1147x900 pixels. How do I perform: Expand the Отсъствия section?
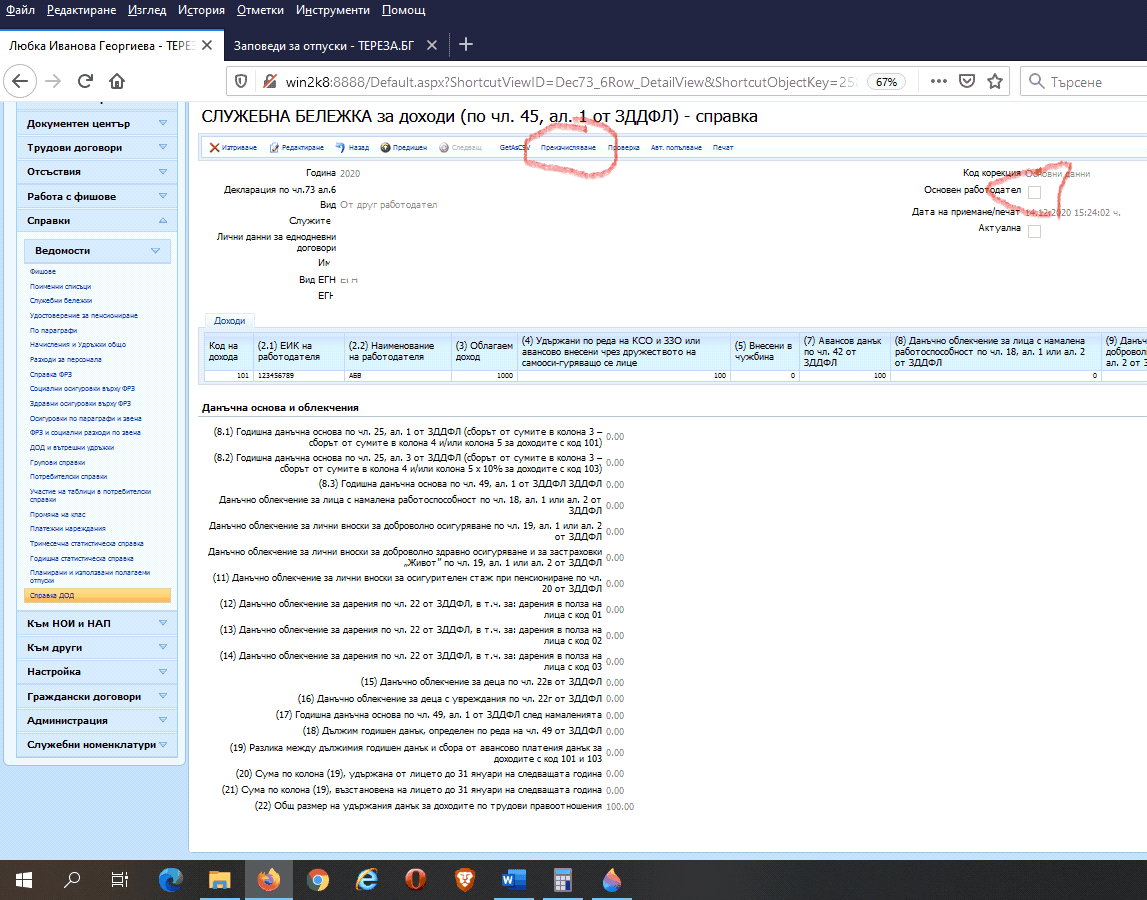[97, 172]
